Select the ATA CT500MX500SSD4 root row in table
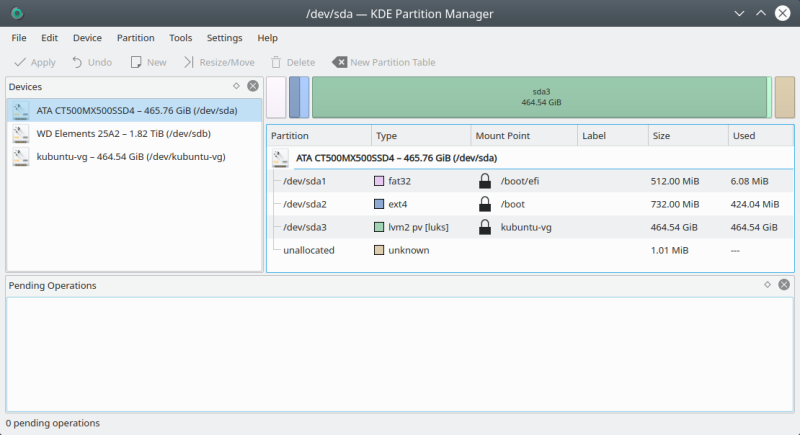The height and width of the screenshot is (435, 800). [x=530, y=158]
